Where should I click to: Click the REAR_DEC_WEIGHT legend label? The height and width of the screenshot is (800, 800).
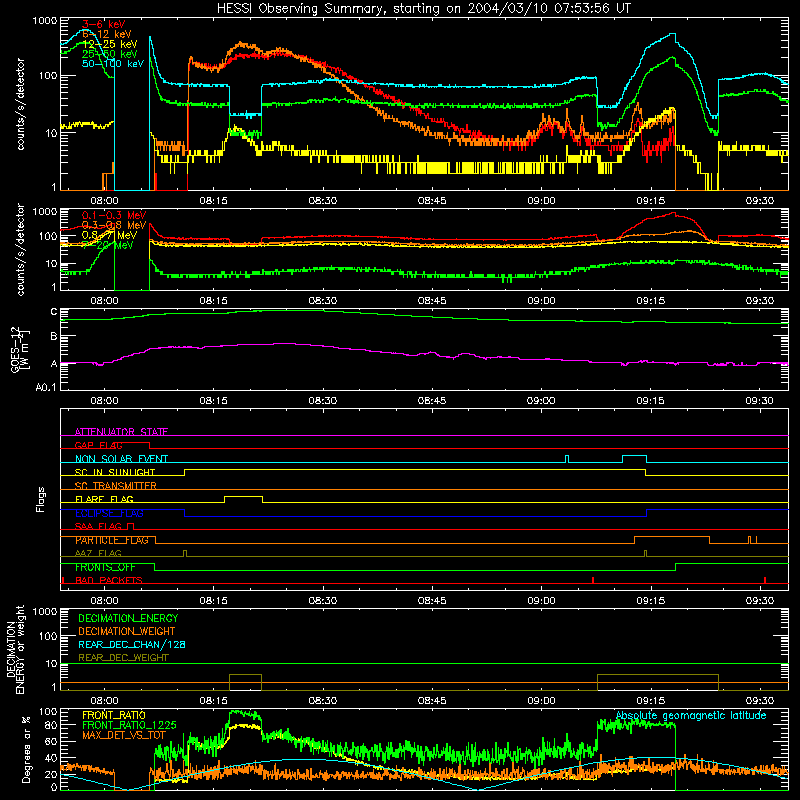(123, 658)
